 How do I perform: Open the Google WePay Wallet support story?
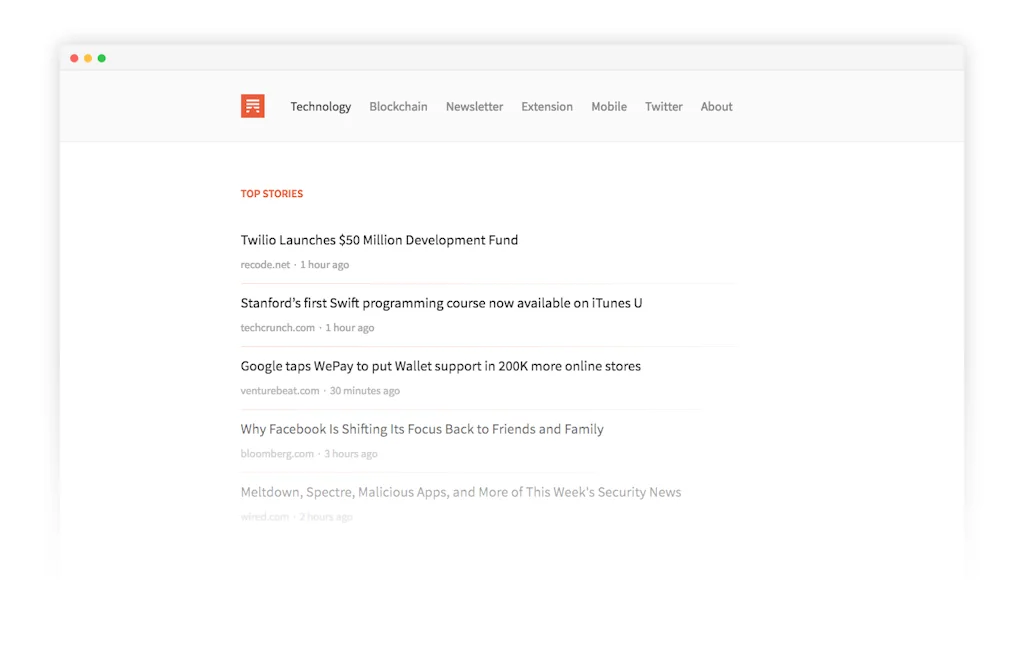pyautogui.click(x=440, y=366)
